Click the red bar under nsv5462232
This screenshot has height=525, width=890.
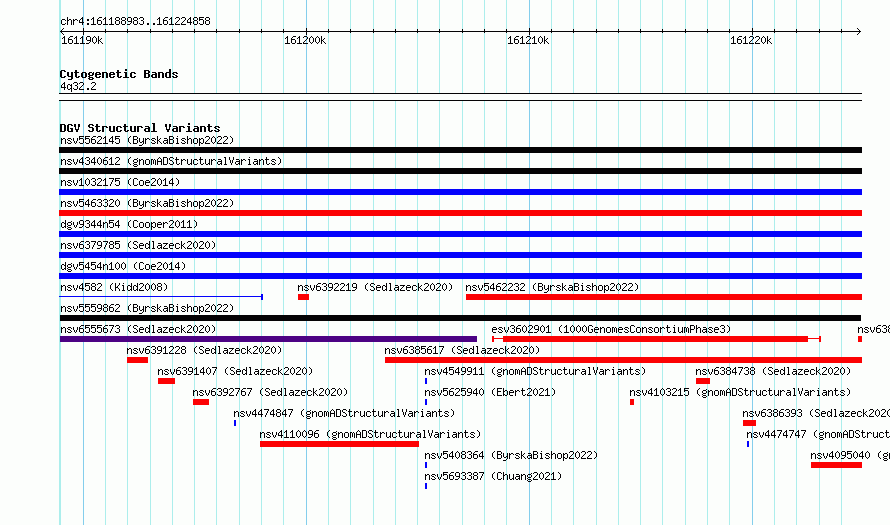click(x=664, y=297)
